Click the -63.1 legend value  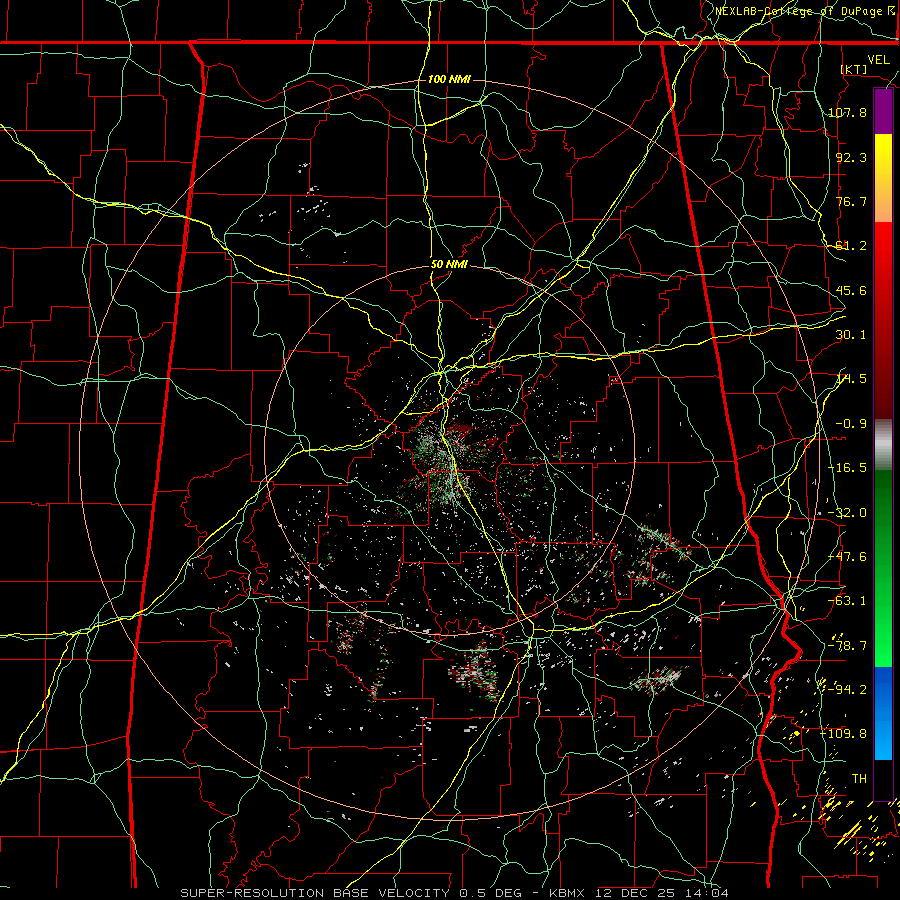(847, 601)
